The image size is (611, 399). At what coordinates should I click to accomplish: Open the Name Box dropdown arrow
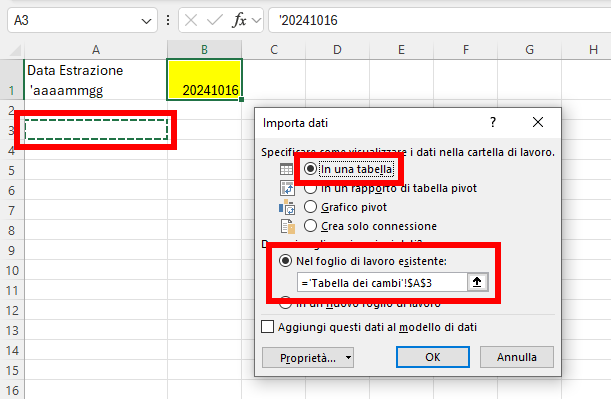147,21
